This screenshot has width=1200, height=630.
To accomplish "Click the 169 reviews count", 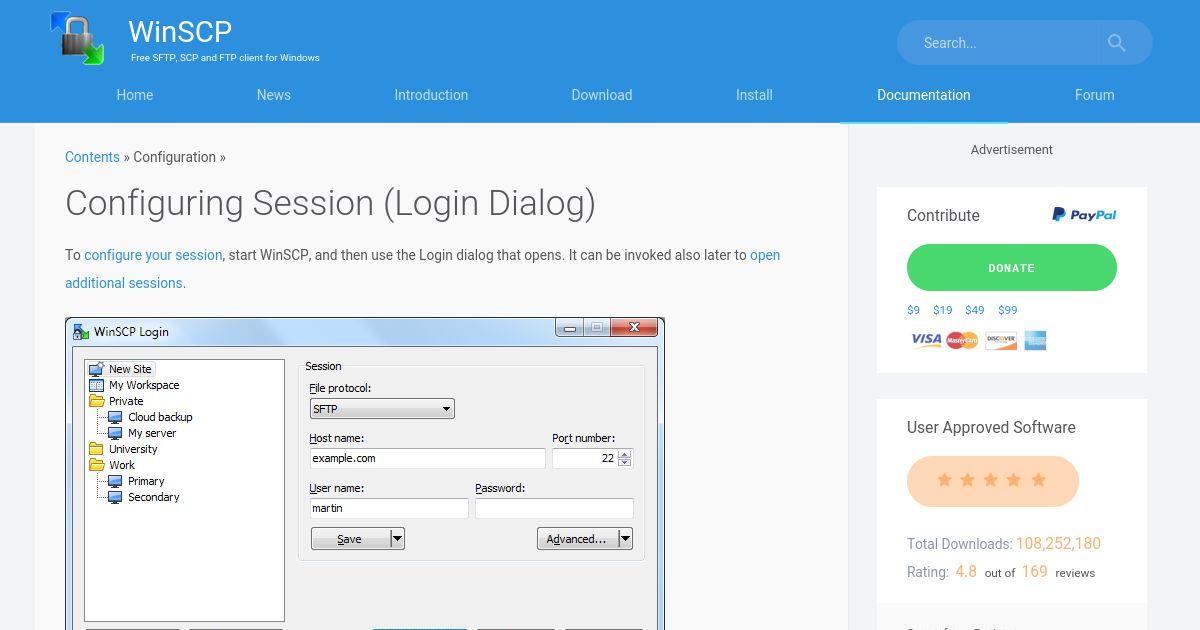I will coord(1035,572).
